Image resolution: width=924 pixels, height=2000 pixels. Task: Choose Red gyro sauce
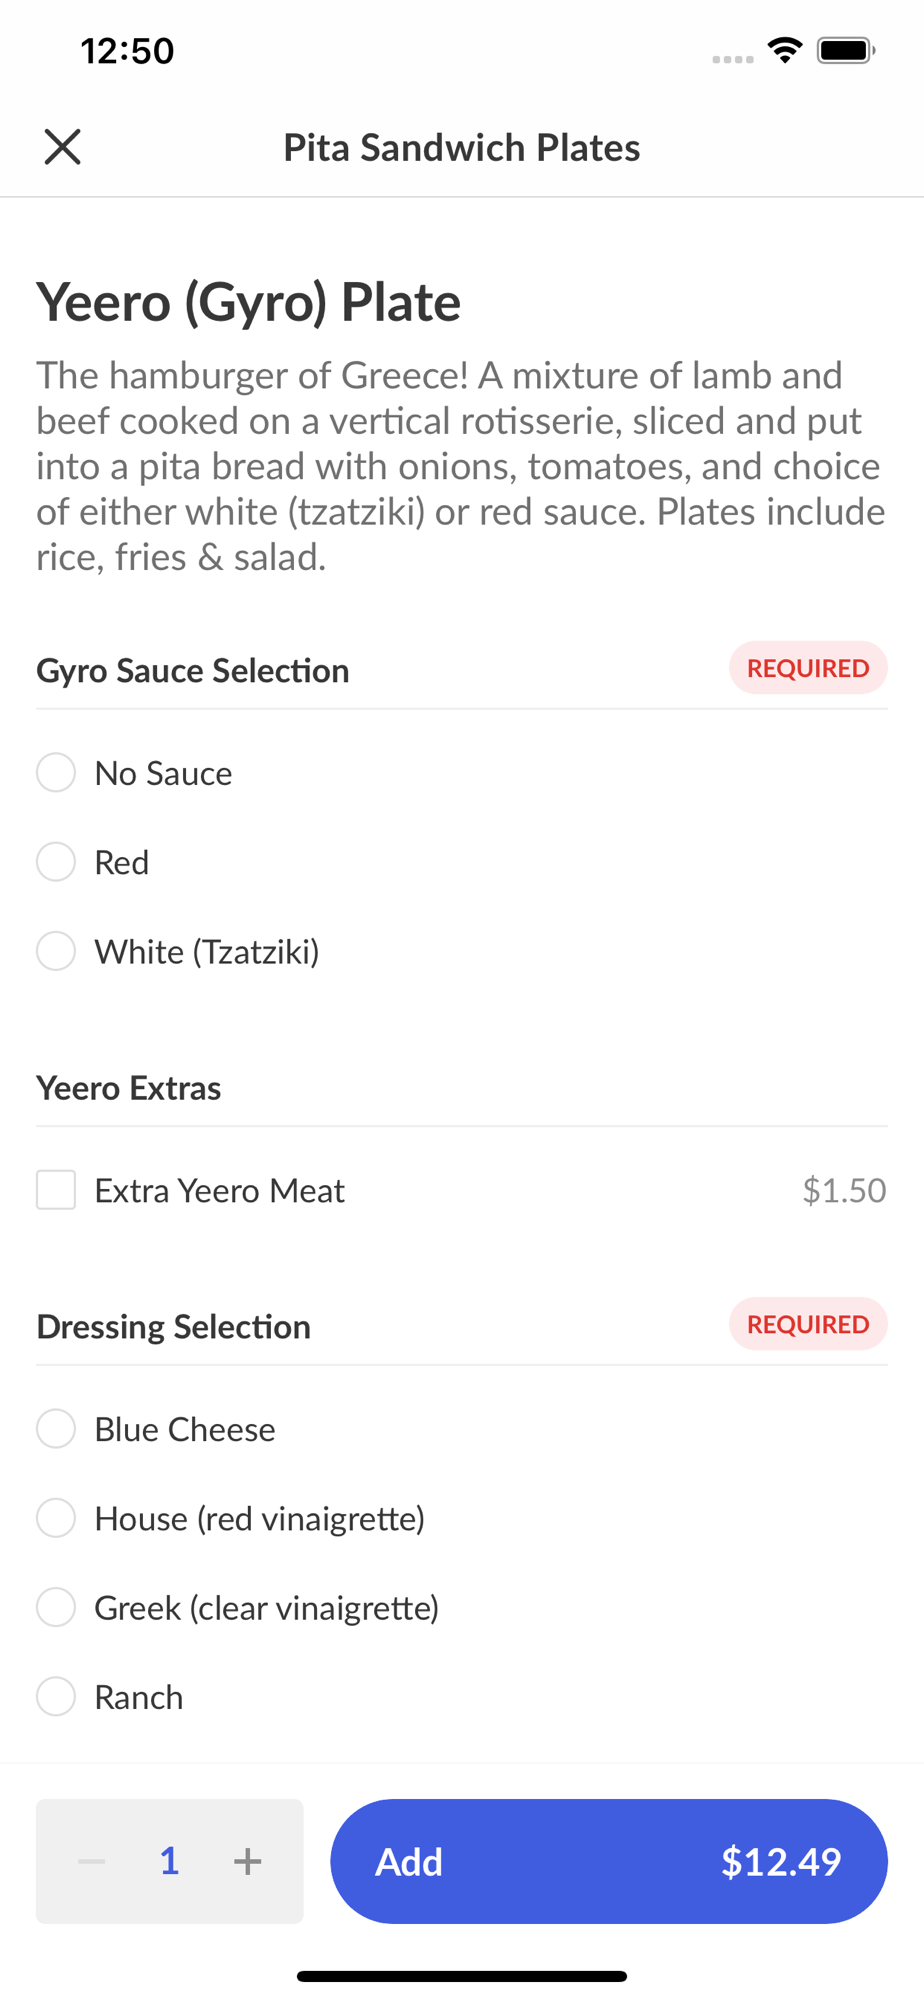(x=56, y=862)
